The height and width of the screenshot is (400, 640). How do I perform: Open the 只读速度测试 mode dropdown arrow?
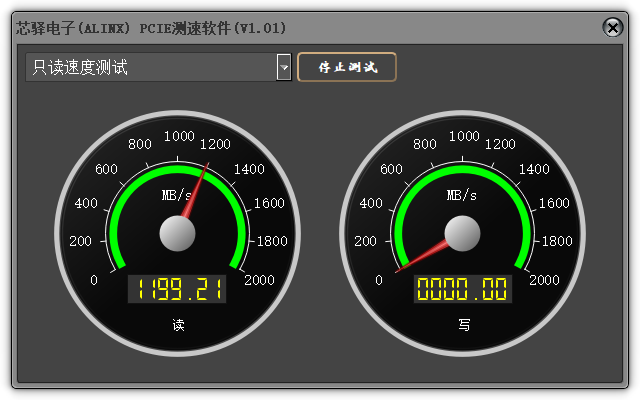tap(284, 67)
